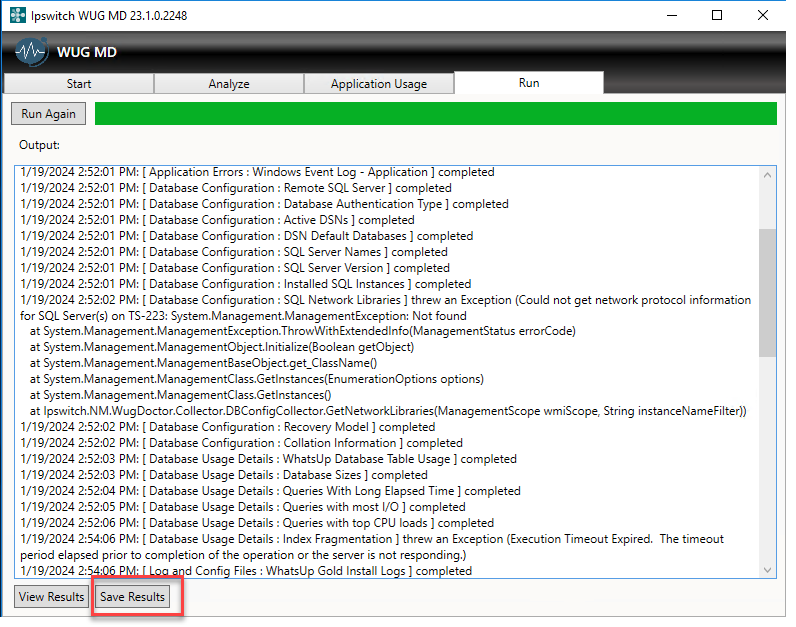Viewport: 796px width, 627px height.
Task: Select the Run tab
Action: click(529, 83)
